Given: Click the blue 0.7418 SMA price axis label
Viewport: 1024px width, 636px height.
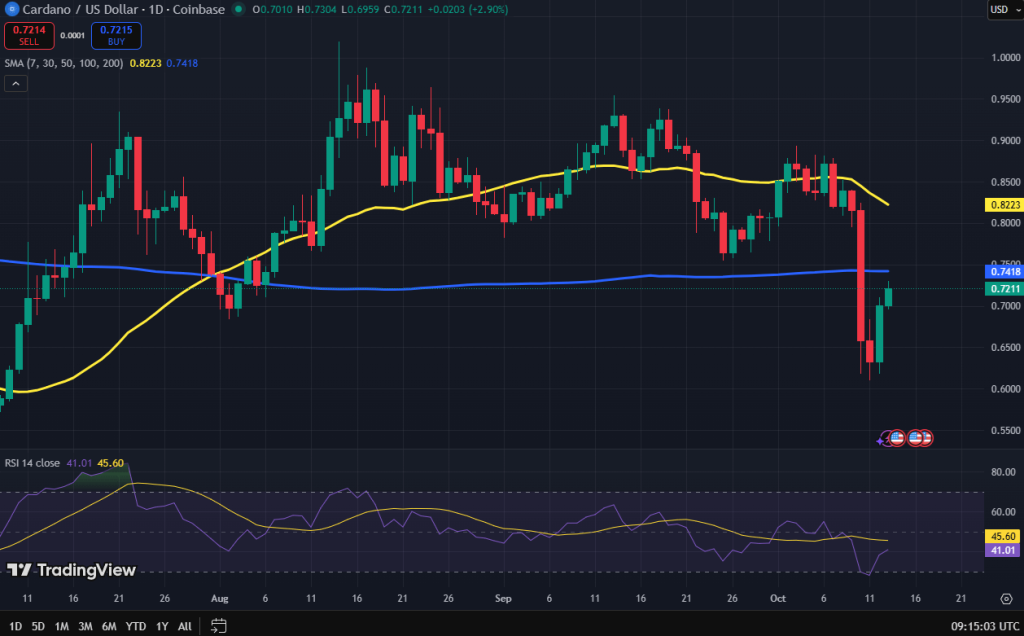Looking at the screenshot, I should pyautogui.click(x=1004, y=272).
